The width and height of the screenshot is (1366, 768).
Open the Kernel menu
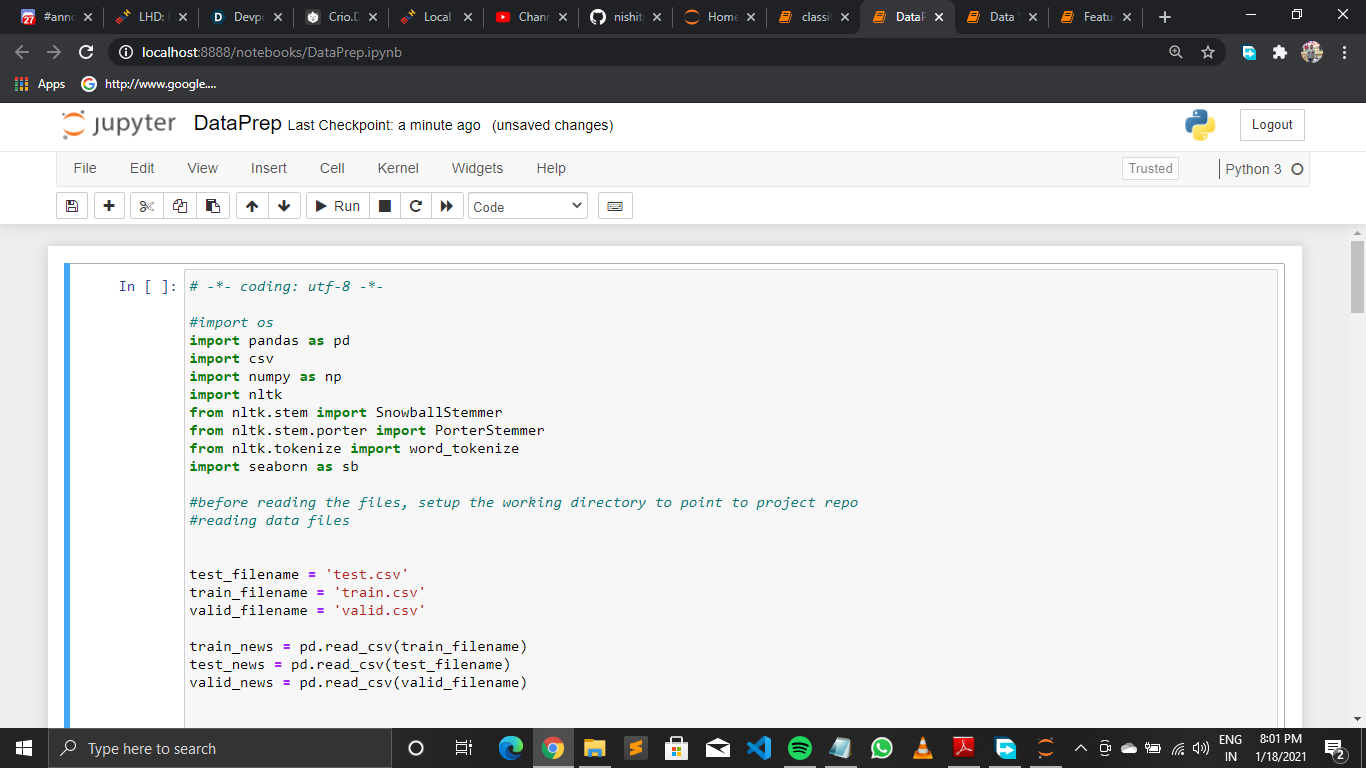[x=398, y=168]
